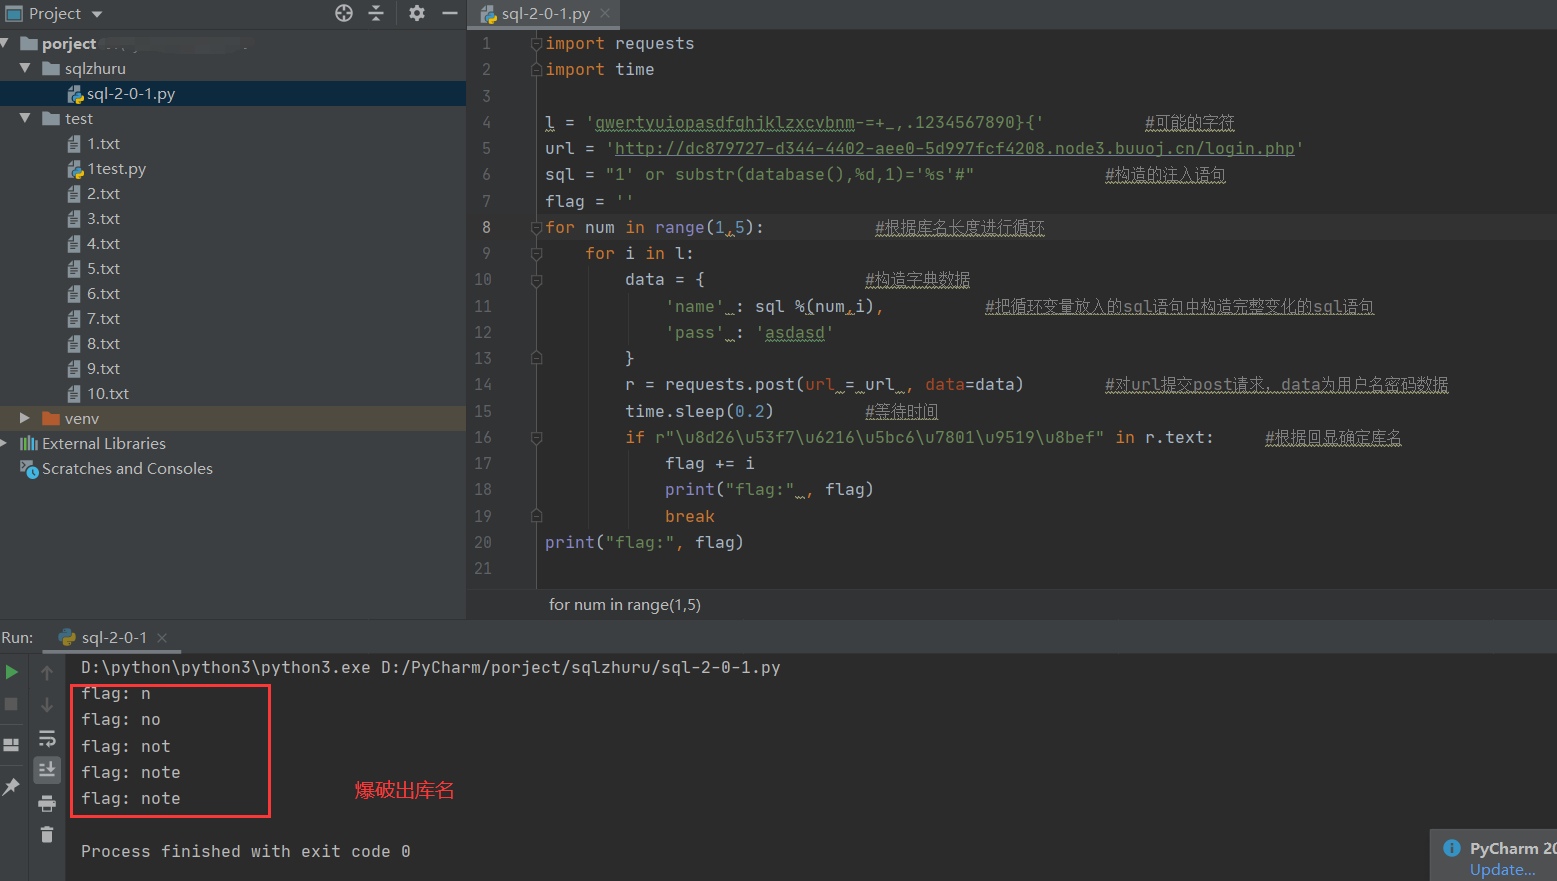Image resolution: width=1557 pixels, height=881 pixels.
Task: Open 8.txt file
Action: pos(103,343)
